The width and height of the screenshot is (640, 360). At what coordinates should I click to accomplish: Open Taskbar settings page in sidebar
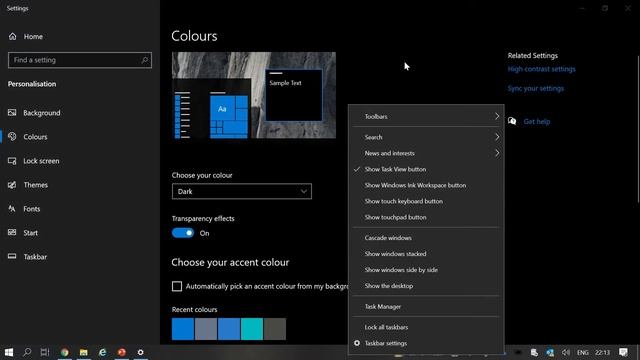tap(27, 257)
